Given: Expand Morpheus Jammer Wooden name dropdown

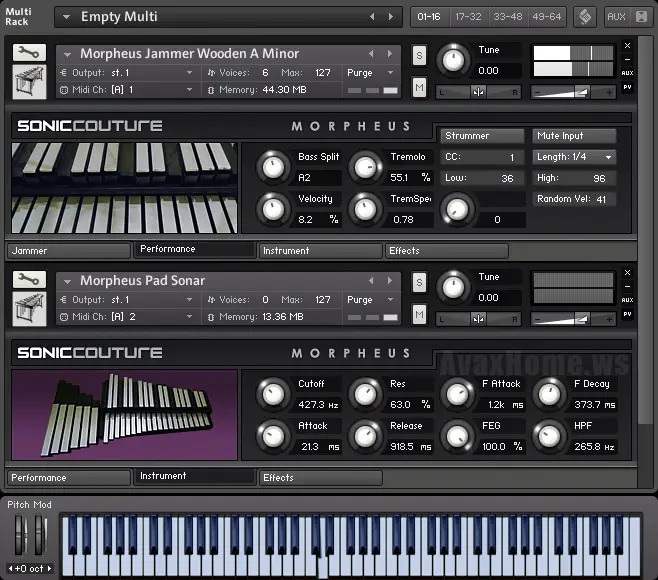Looking at the screenshot, I should pyautogui.click(x=67, y=55).
